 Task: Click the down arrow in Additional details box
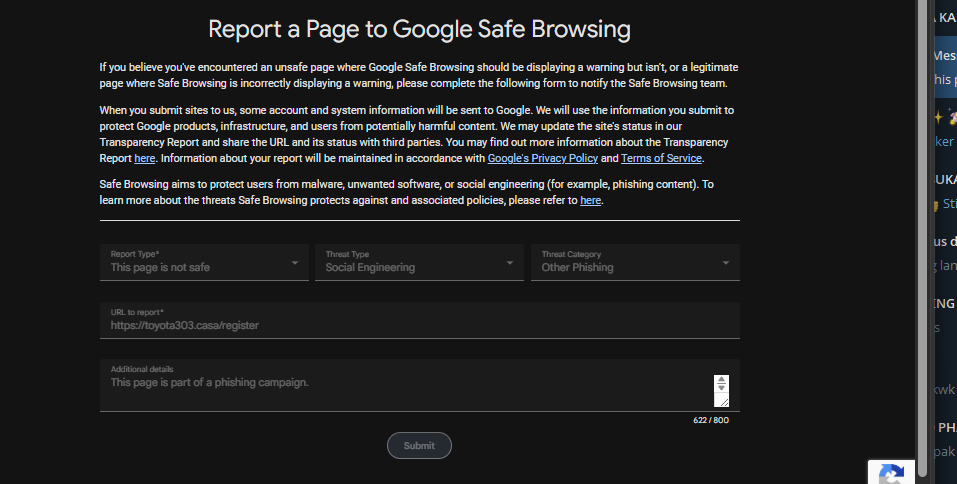(721, 388)
